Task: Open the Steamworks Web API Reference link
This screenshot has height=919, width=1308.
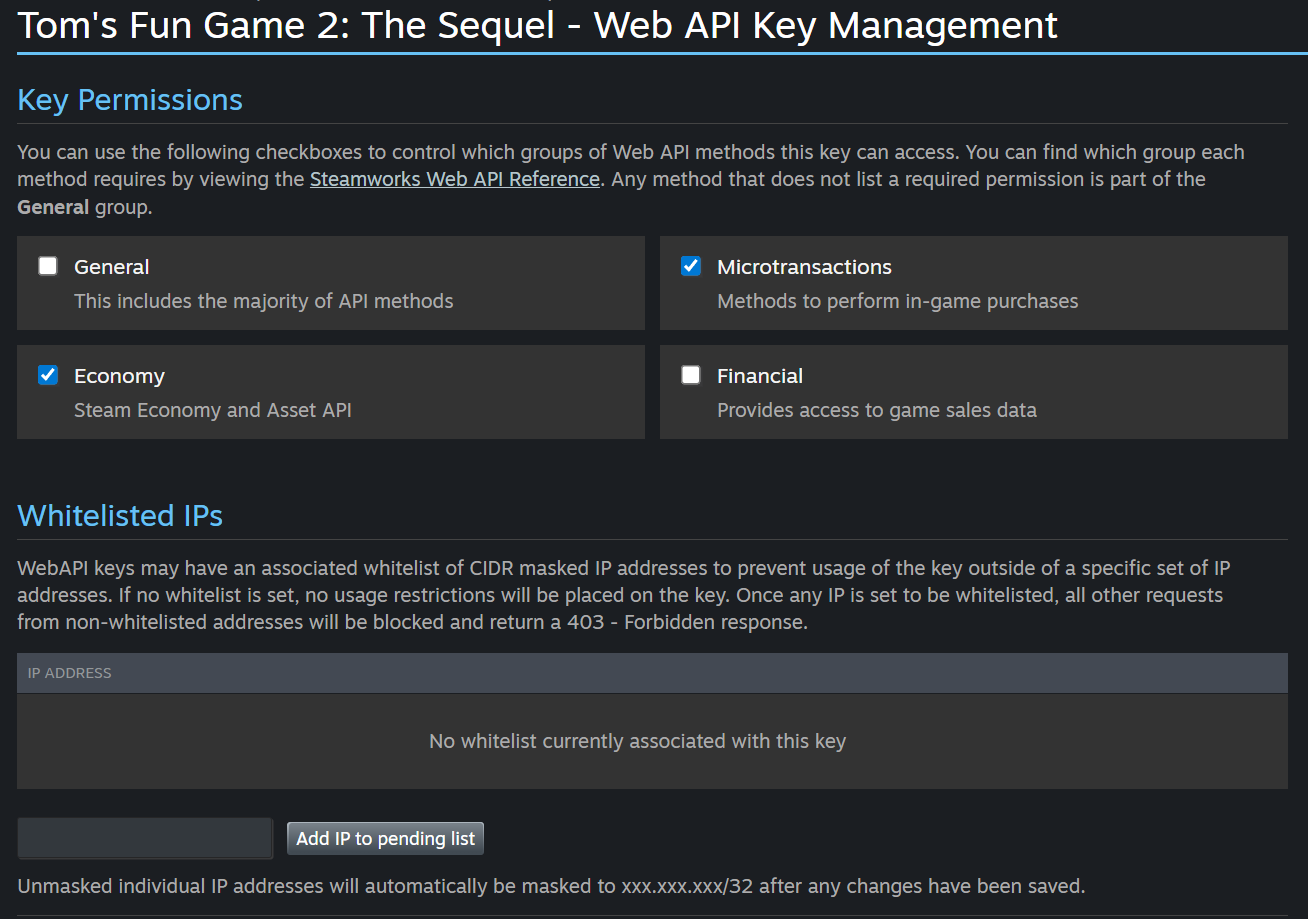Action: [x=455, y=180]
